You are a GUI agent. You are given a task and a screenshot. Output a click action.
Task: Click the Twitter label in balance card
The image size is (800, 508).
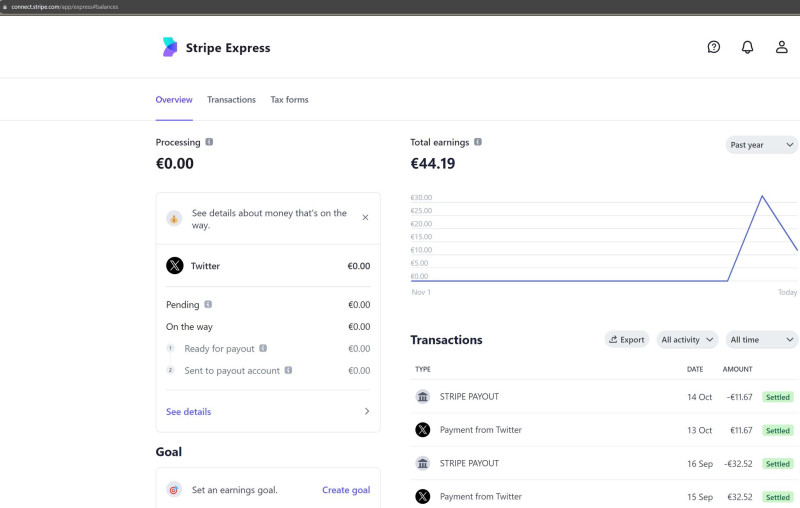(x=205, y=266)
